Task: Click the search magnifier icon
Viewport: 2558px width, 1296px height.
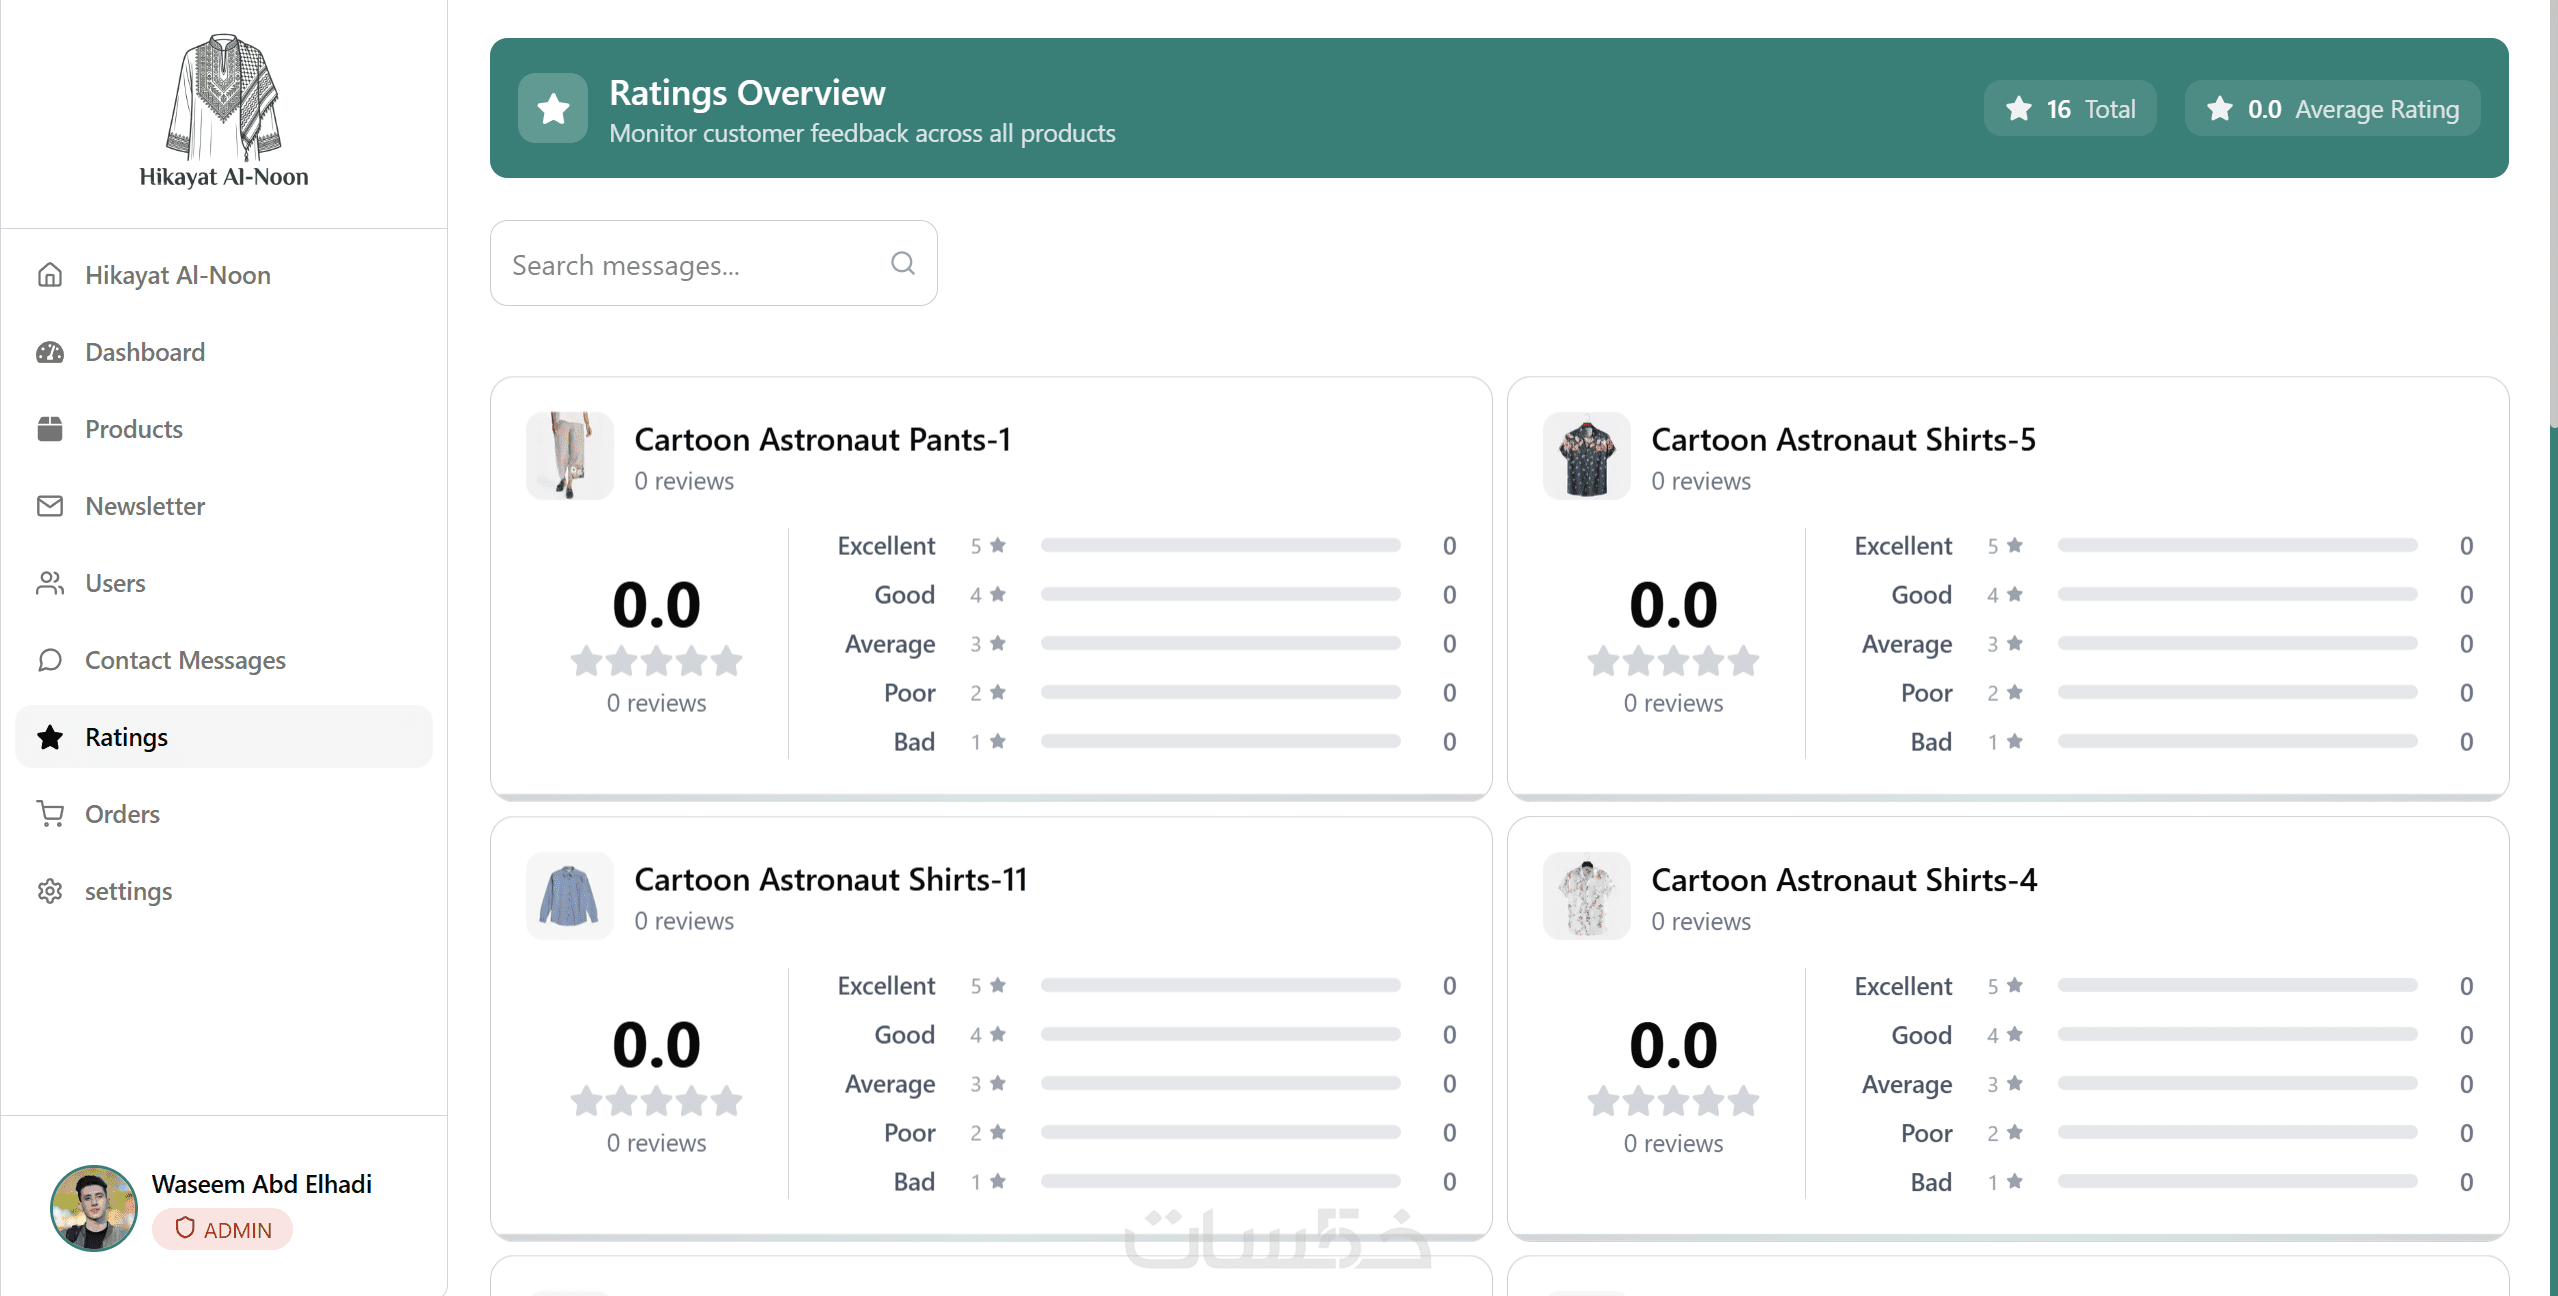Action: click(902, 263)
